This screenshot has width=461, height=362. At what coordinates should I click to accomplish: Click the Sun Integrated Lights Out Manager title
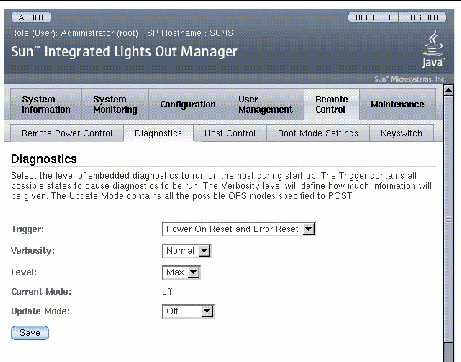(124, 52)
